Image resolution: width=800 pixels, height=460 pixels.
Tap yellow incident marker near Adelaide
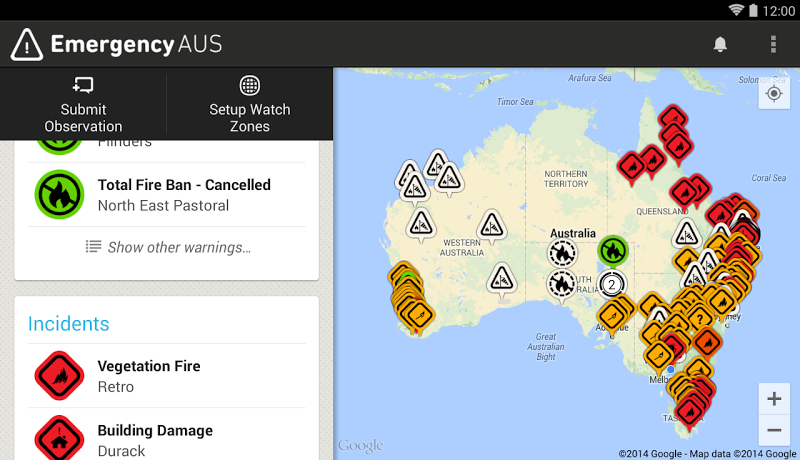pos(611,316)
